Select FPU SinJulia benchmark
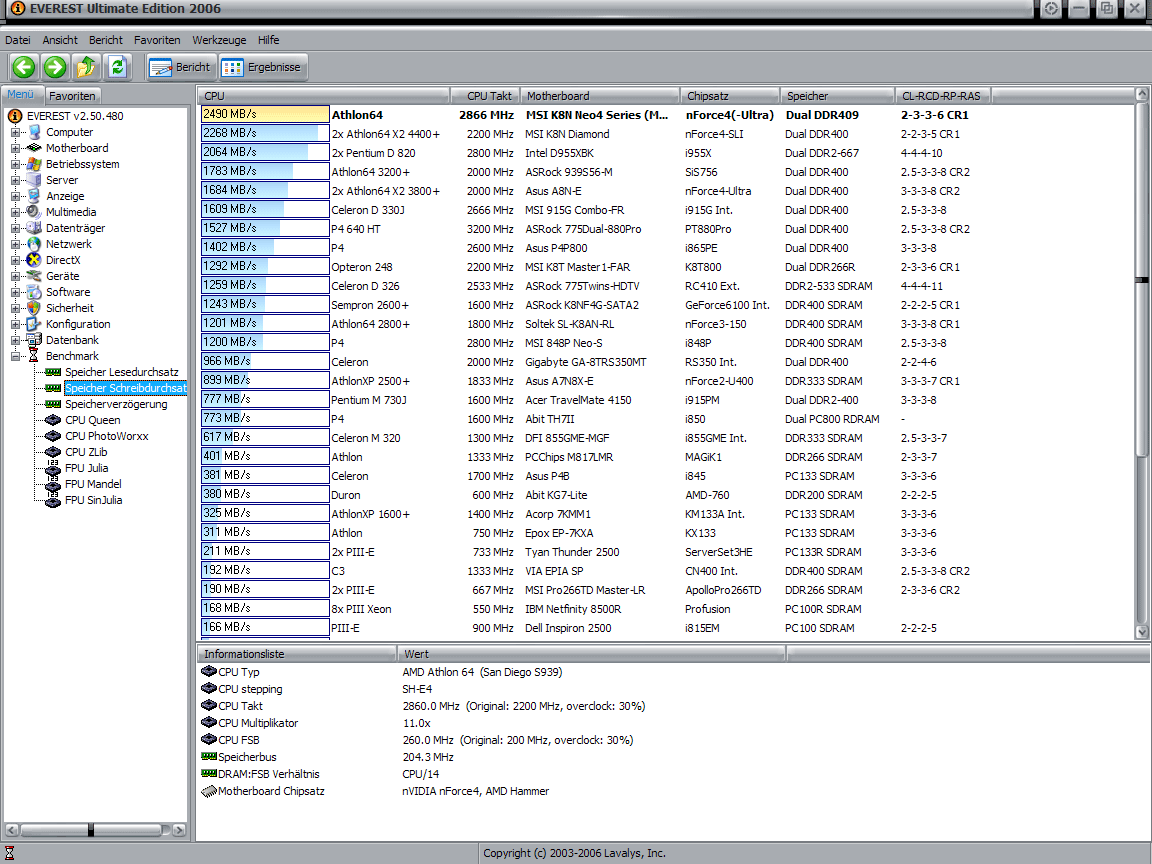 [x=93, y=500]
